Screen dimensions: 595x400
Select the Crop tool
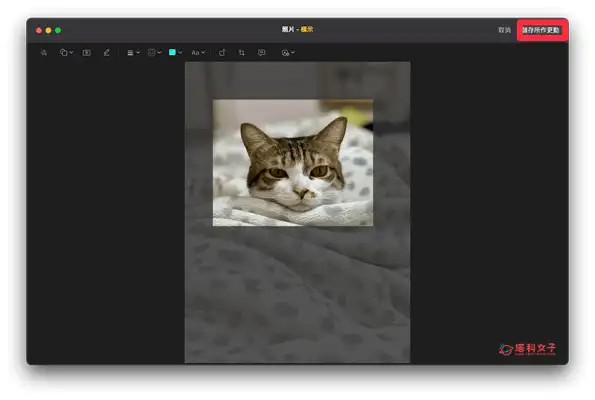(242, 53)
